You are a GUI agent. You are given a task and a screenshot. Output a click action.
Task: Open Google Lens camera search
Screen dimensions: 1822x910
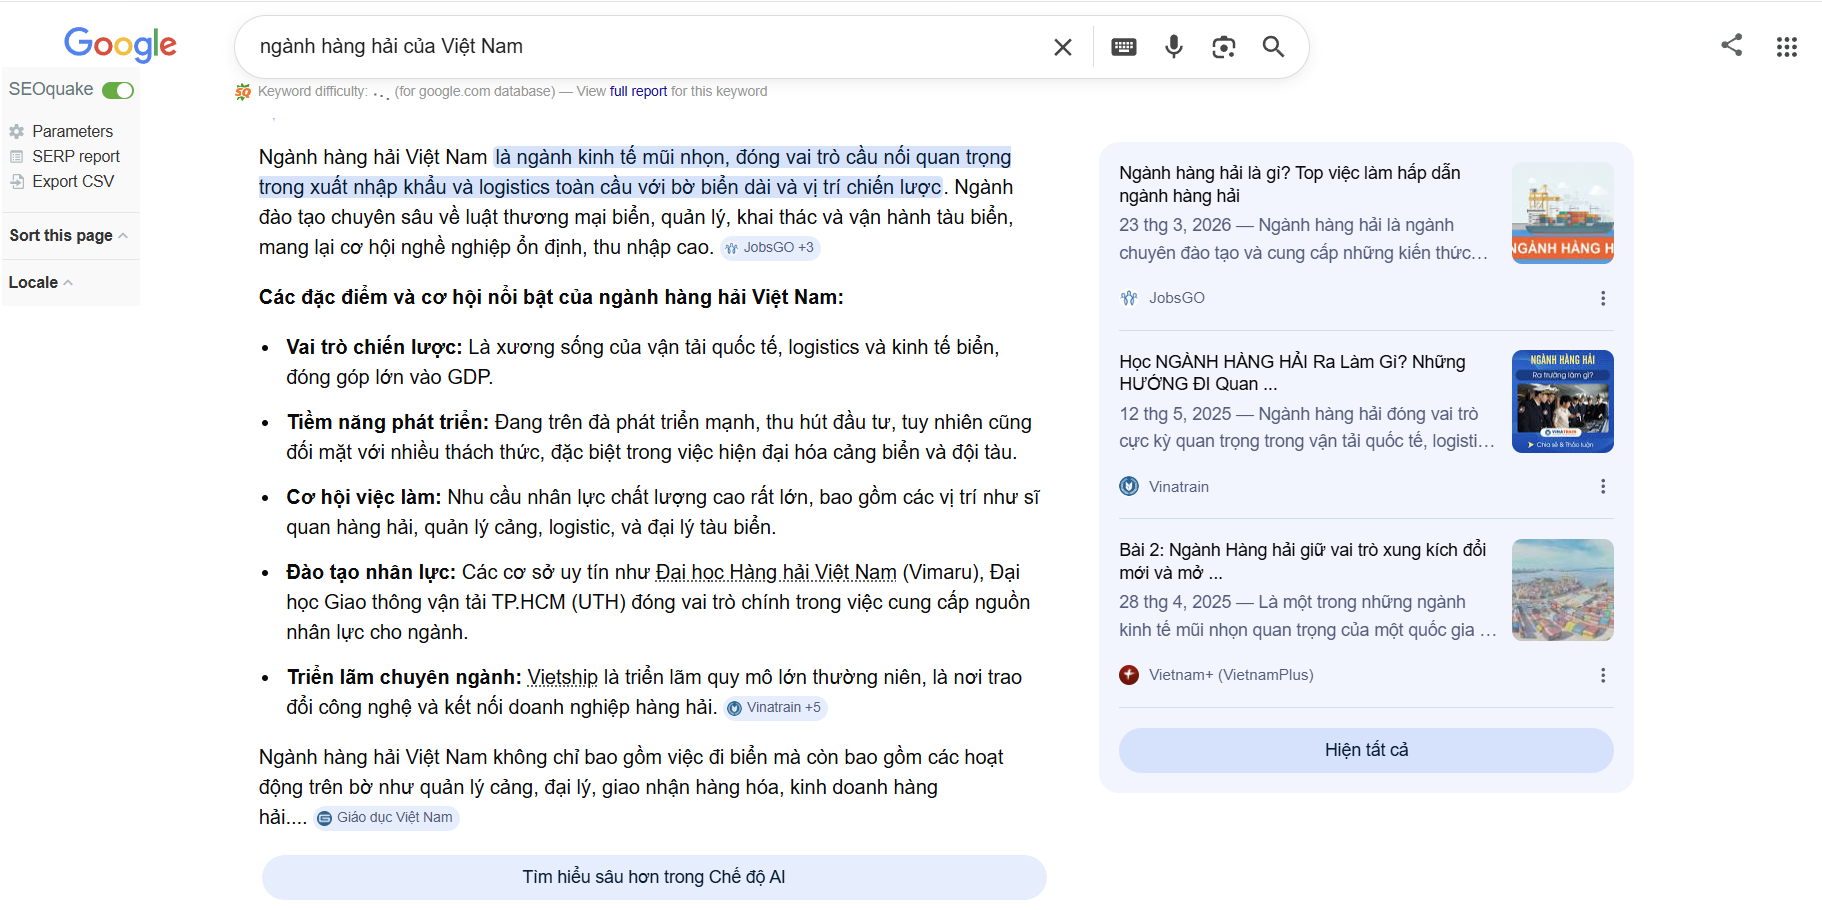click(1223, 46)
